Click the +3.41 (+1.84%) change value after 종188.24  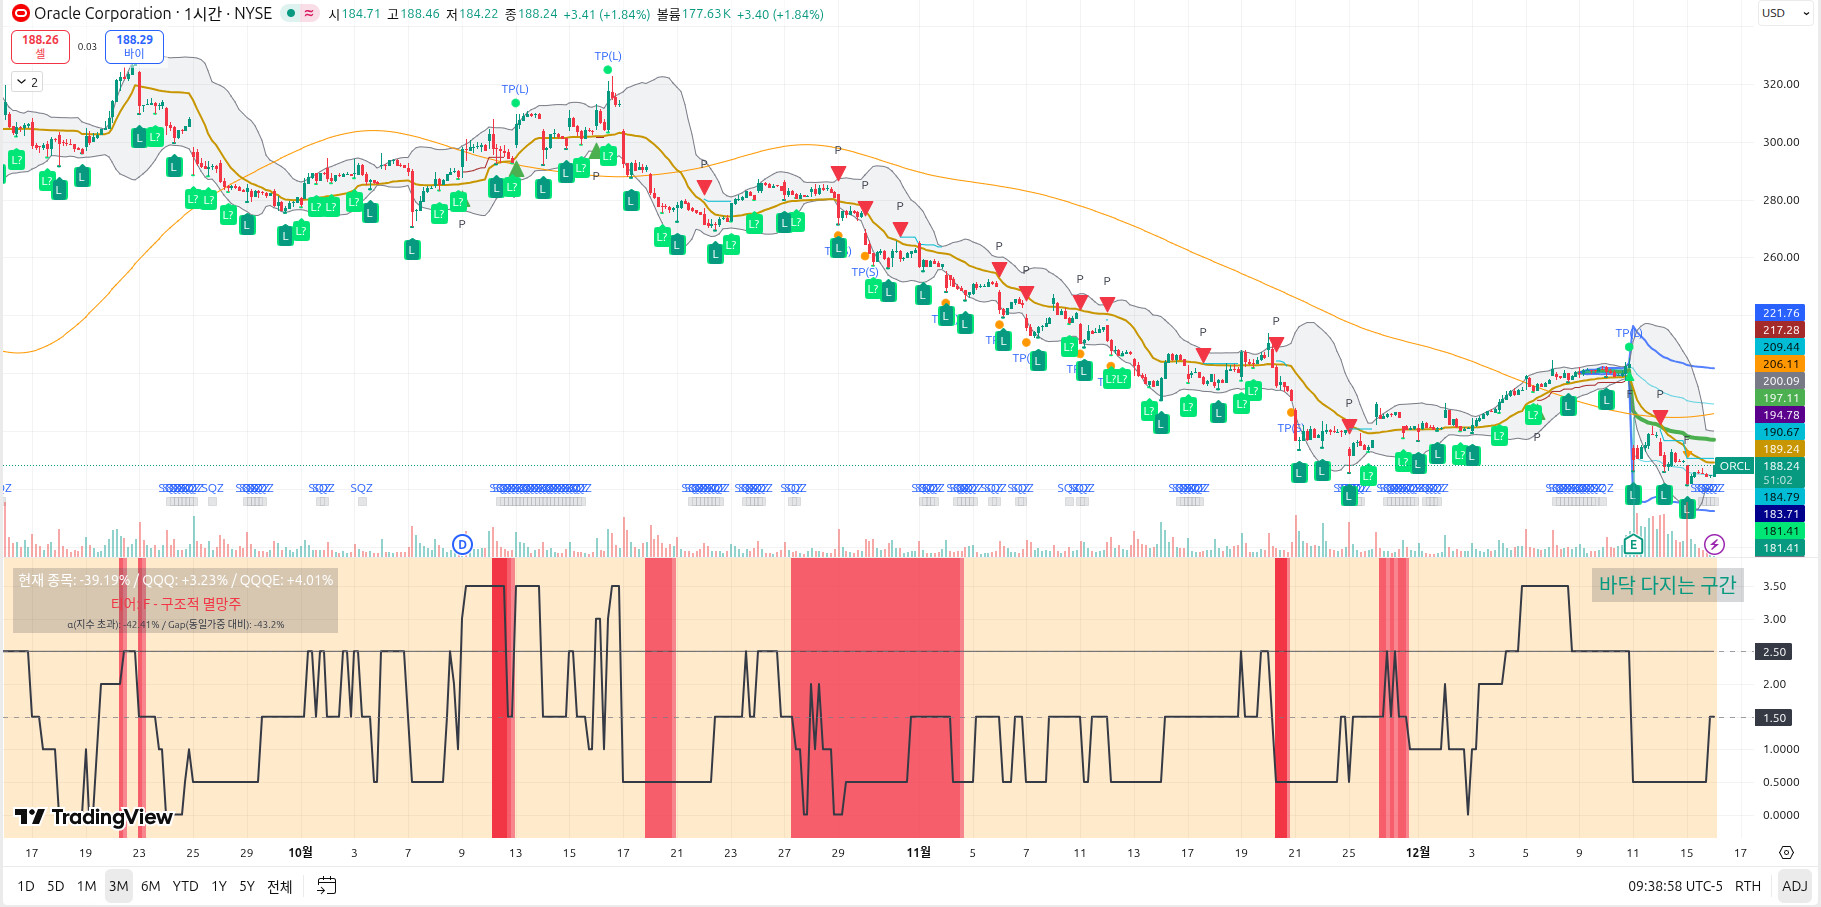pyautogui.click(x=606, y=14)
